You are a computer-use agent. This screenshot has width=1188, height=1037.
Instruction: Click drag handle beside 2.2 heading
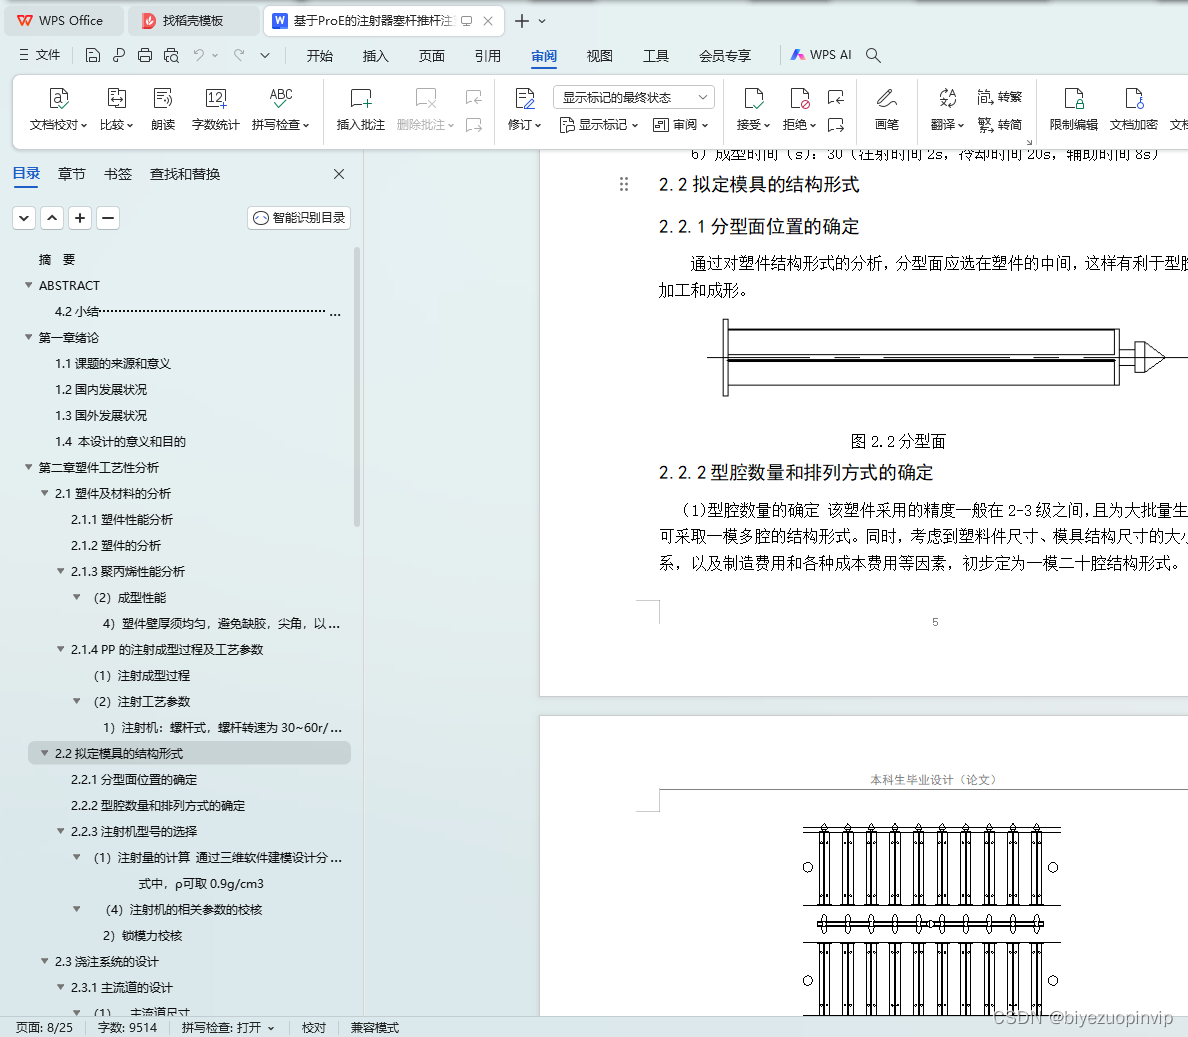(624, 184)
